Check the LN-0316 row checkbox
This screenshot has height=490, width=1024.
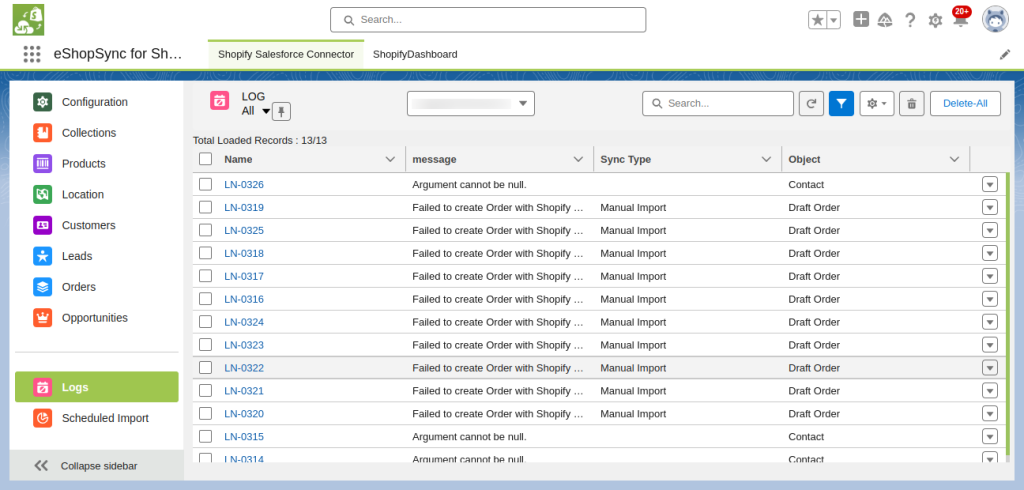[x=206, y=299]
